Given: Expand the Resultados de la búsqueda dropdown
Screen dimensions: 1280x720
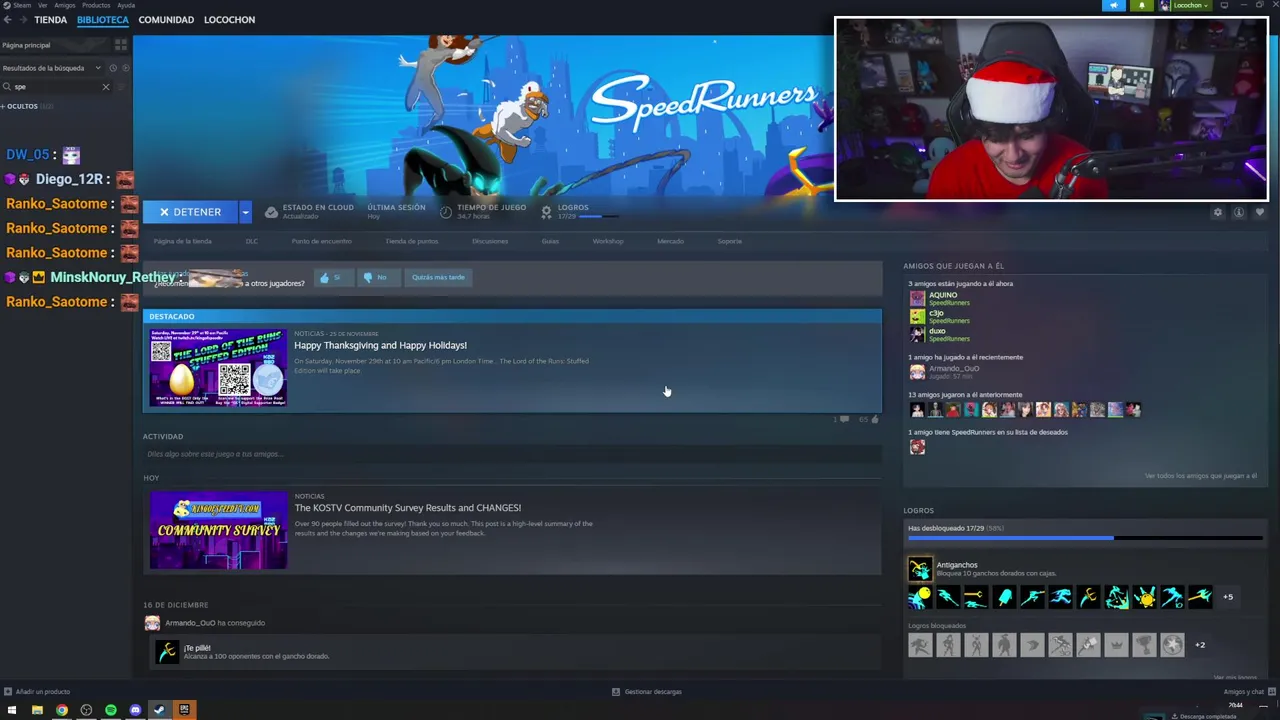Looking at the screenshot, I should pyautogui.click(x=52, y=68).
